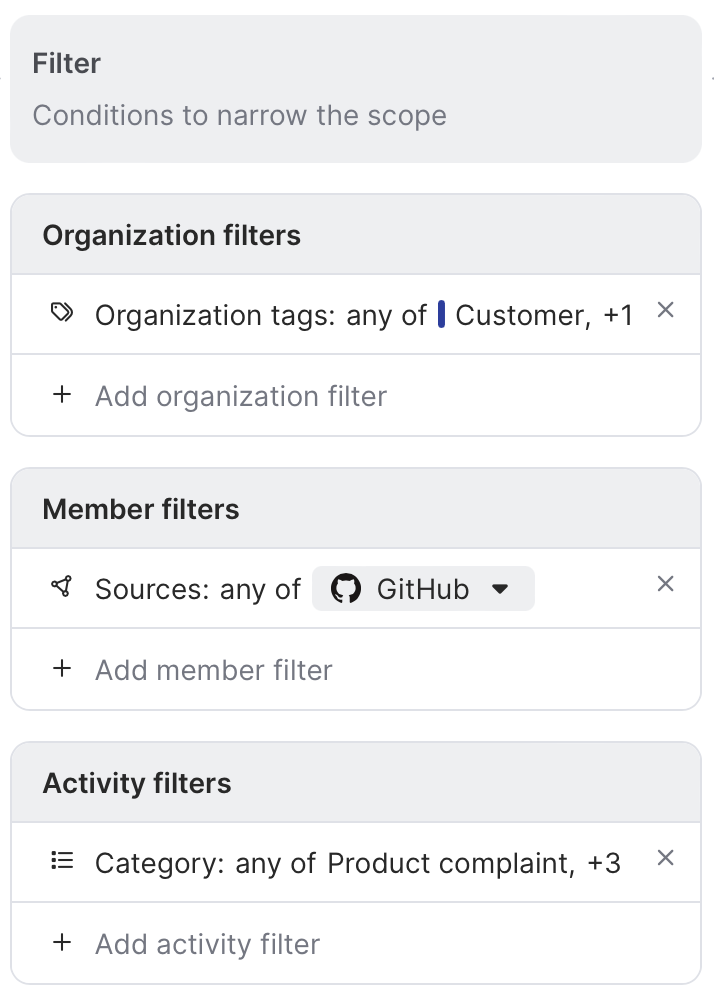Click Add member filter
This screenshot has width=714, height=1001.
(213, 670)
